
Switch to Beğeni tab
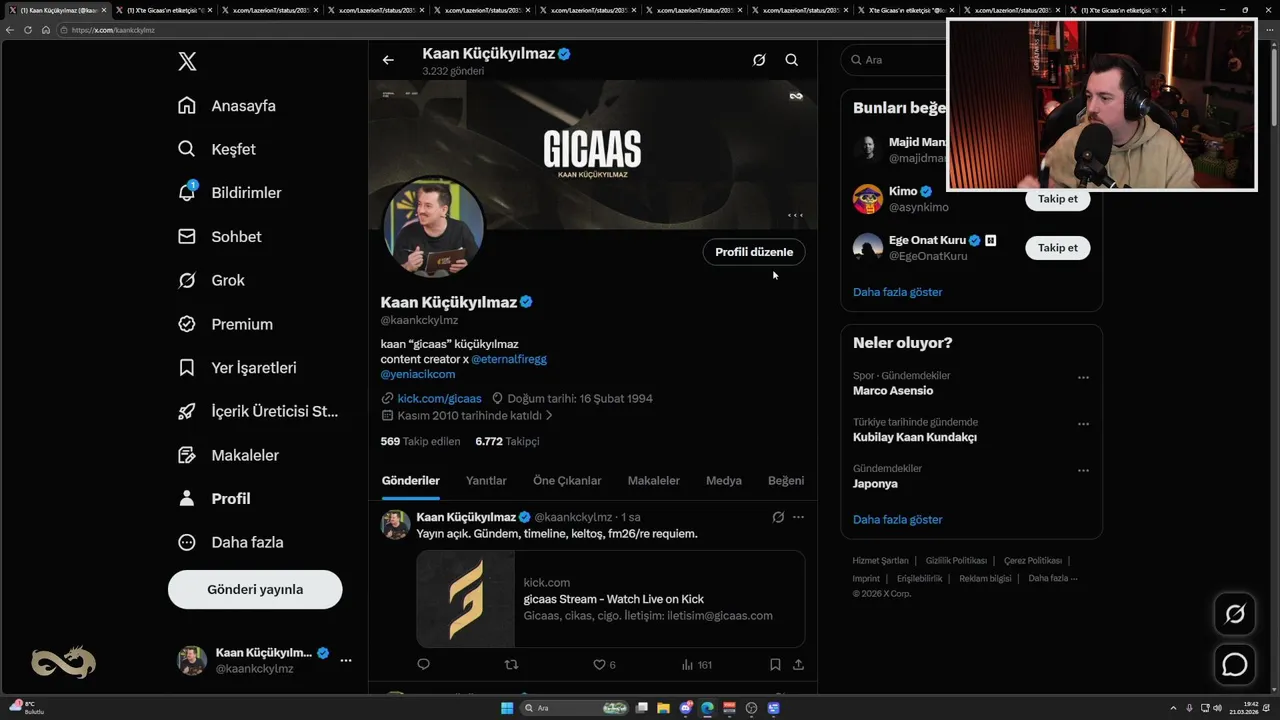(786, 481)
